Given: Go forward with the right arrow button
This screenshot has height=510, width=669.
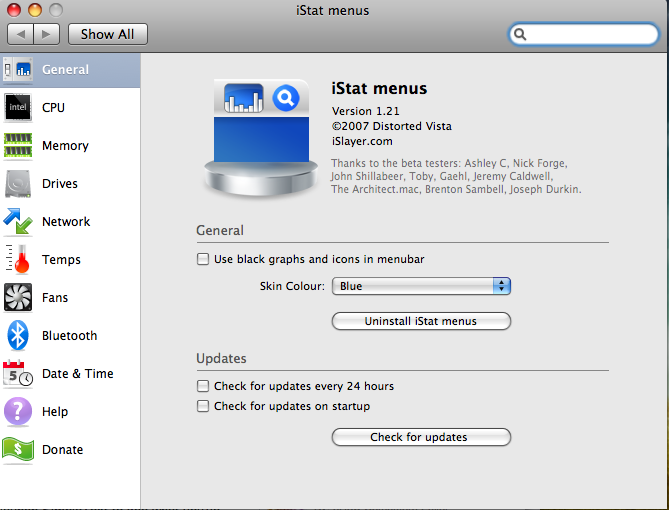Looking at the screenshot, I should click(x=47, y=34).
